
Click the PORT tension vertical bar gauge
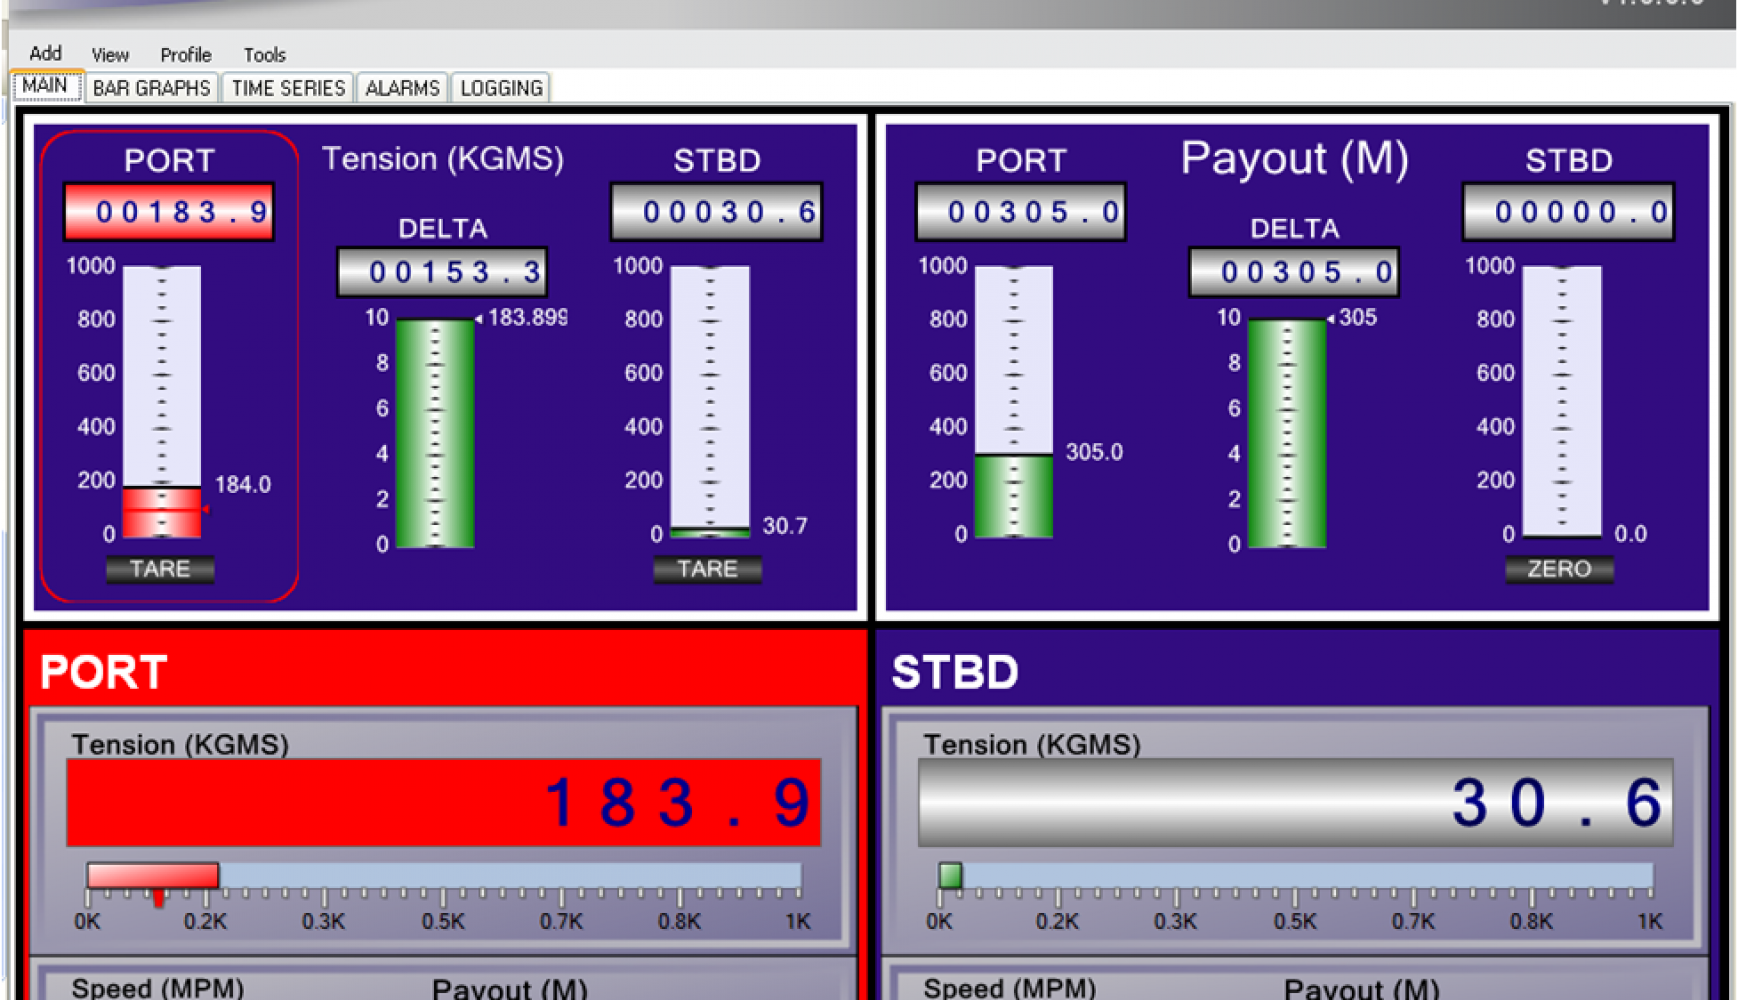click(x=162, y=402)
